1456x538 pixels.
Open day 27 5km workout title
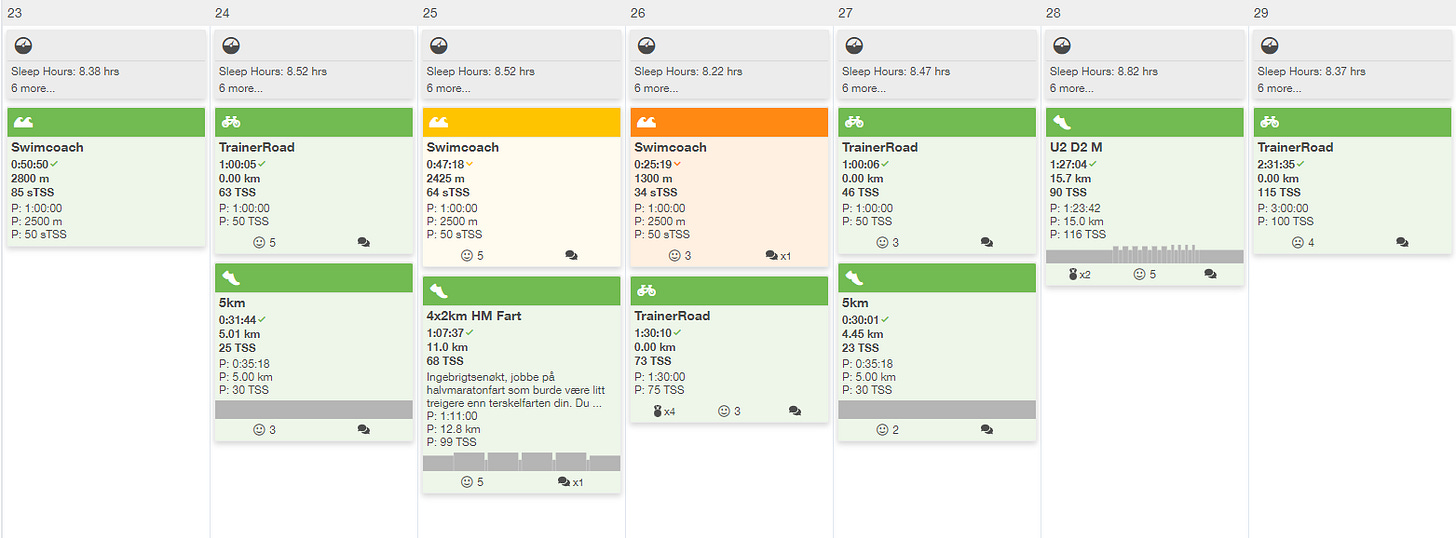pos(855,303)
